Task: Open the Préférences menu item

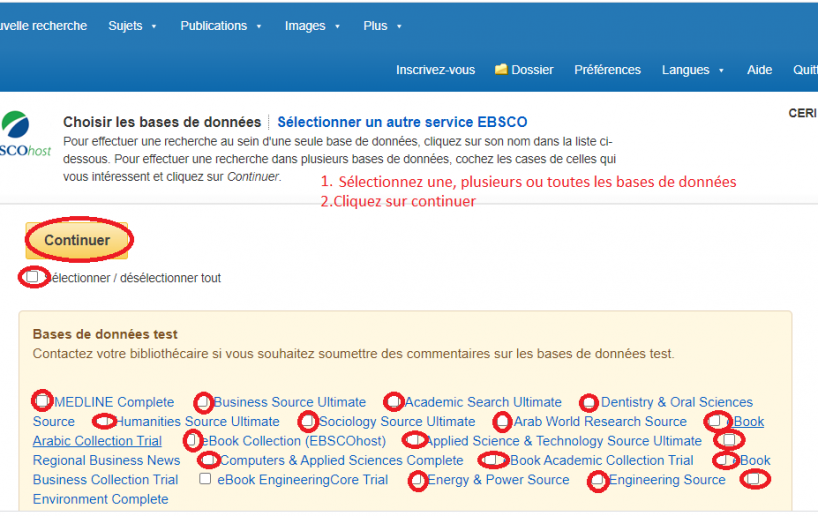Action: click(607, 70)
